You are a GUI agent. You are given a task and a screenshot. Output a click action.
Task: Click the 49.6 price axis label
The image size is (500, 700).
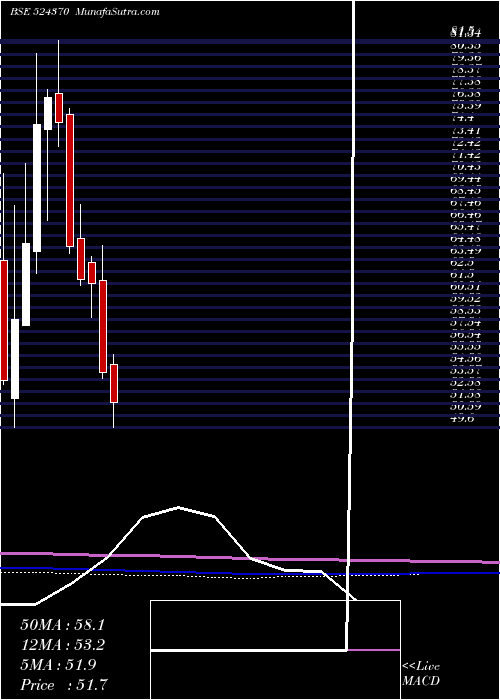click(462, 419)
